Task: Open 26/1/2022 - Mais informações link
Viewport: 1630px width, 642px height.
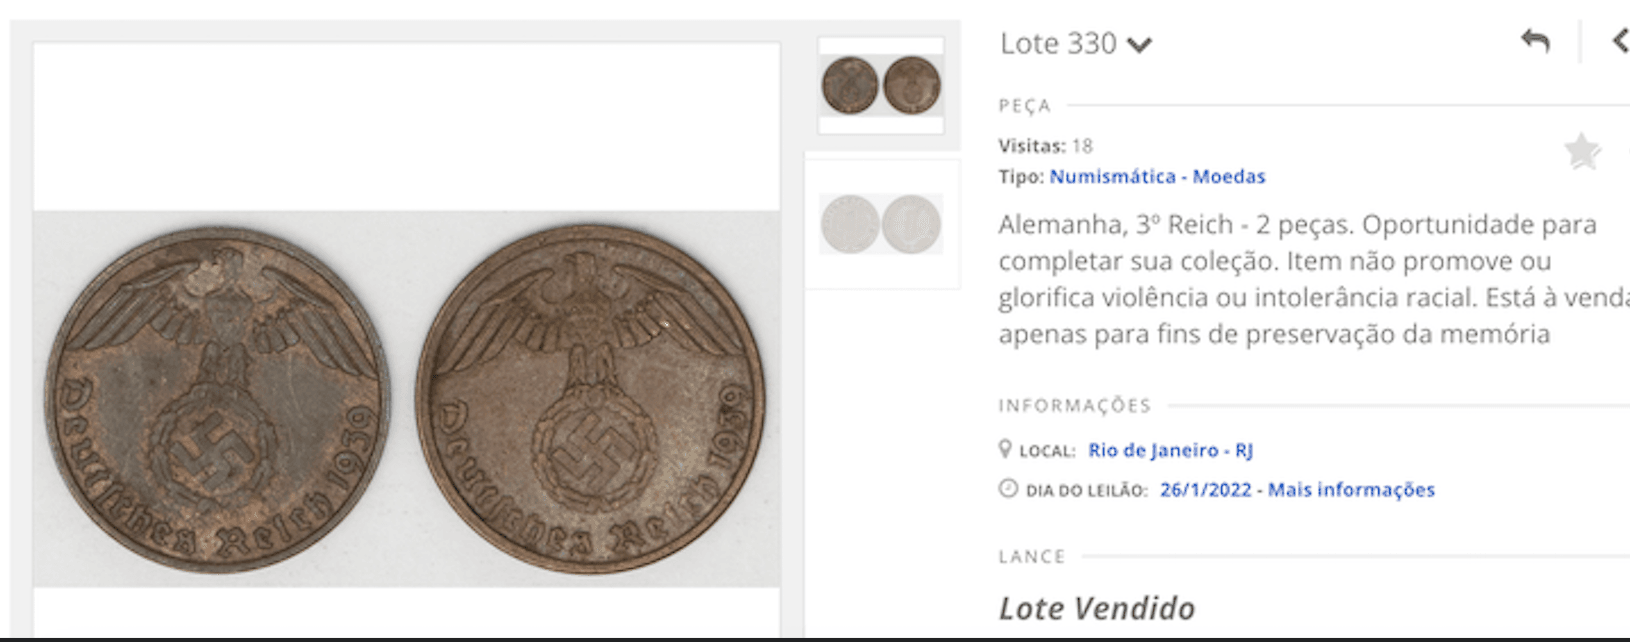Action: coord(1297,489)
